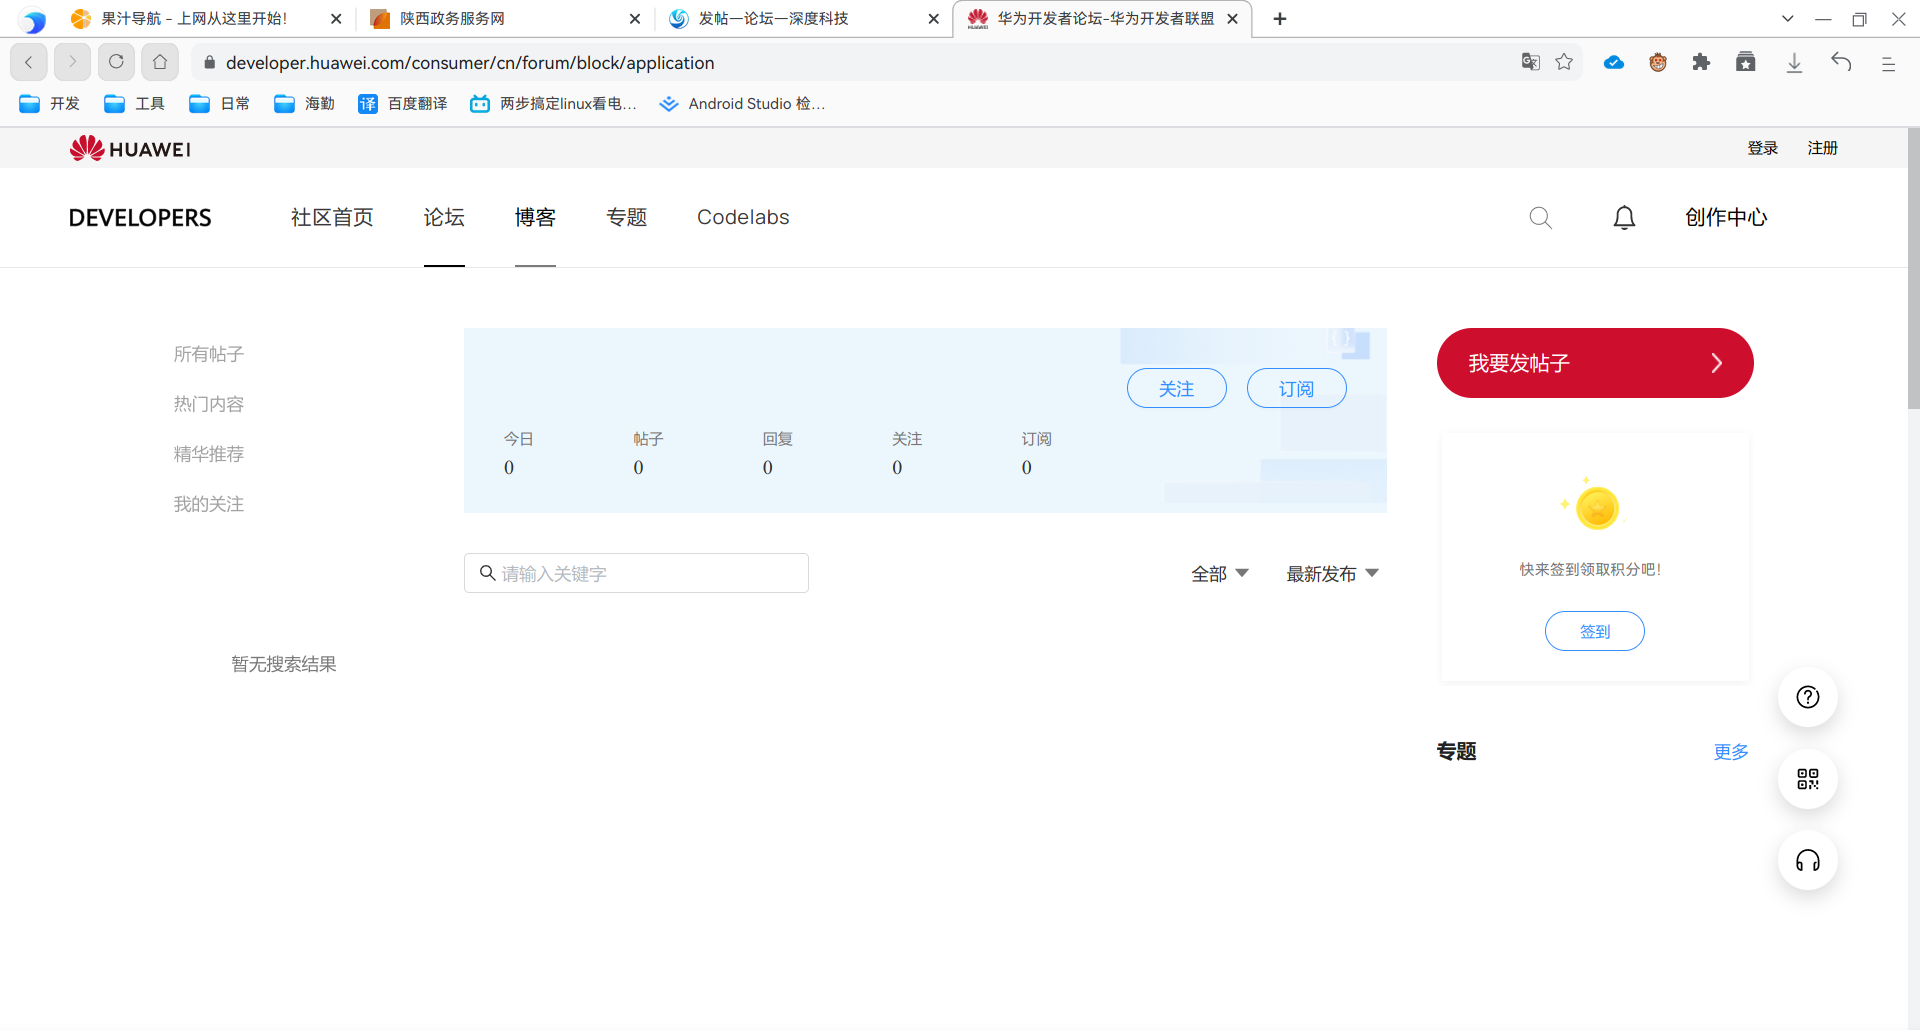
Task: Contact support via the headset floating button
Action: tap(1808, 861)
